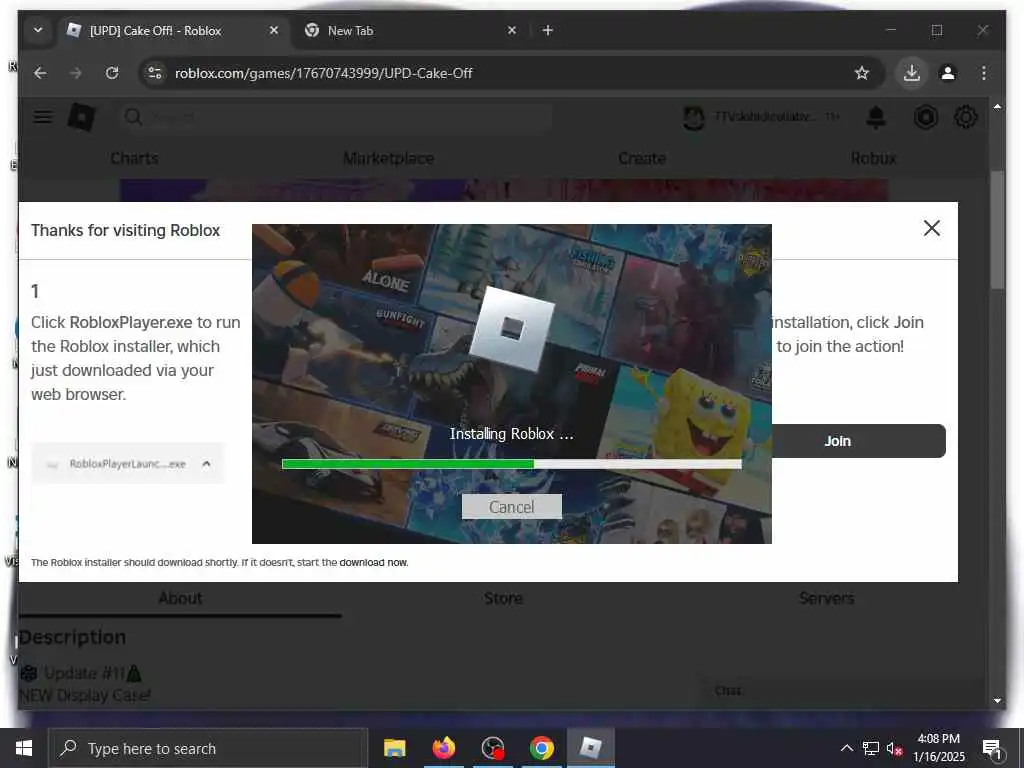Viewport: 1024px width, 768px height.
Task: Click the scrollbar down arrow
Action: (997, 700)
